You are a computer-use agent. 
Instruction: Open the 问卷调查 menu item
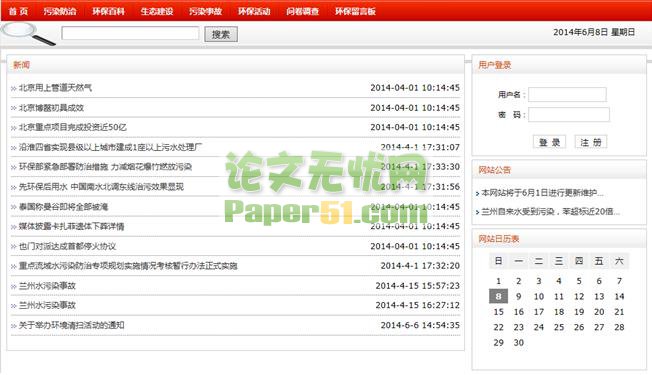point(303,11)
